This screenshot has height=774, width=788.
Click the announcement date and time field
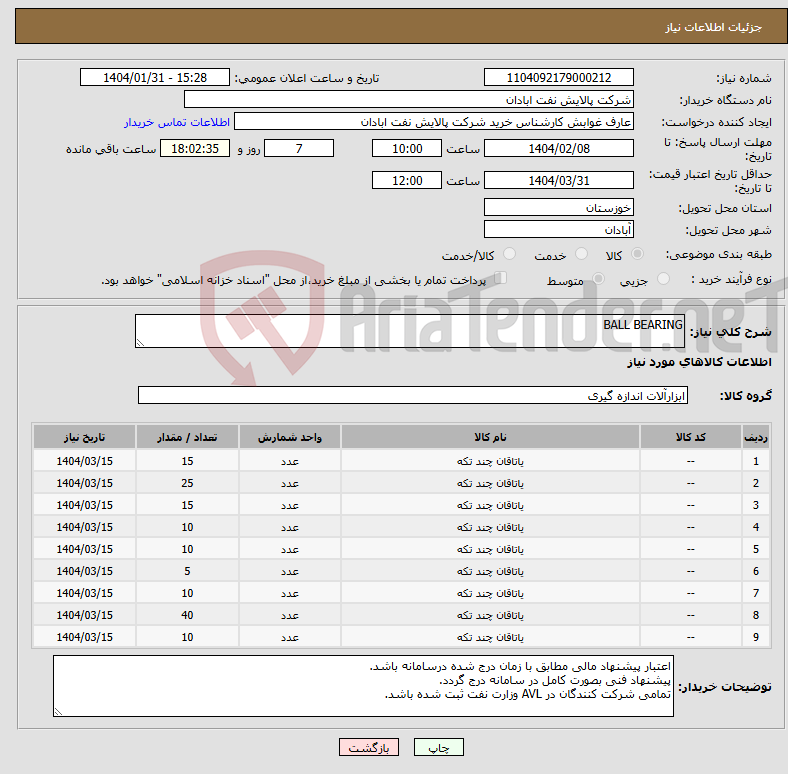click(155, 77)
